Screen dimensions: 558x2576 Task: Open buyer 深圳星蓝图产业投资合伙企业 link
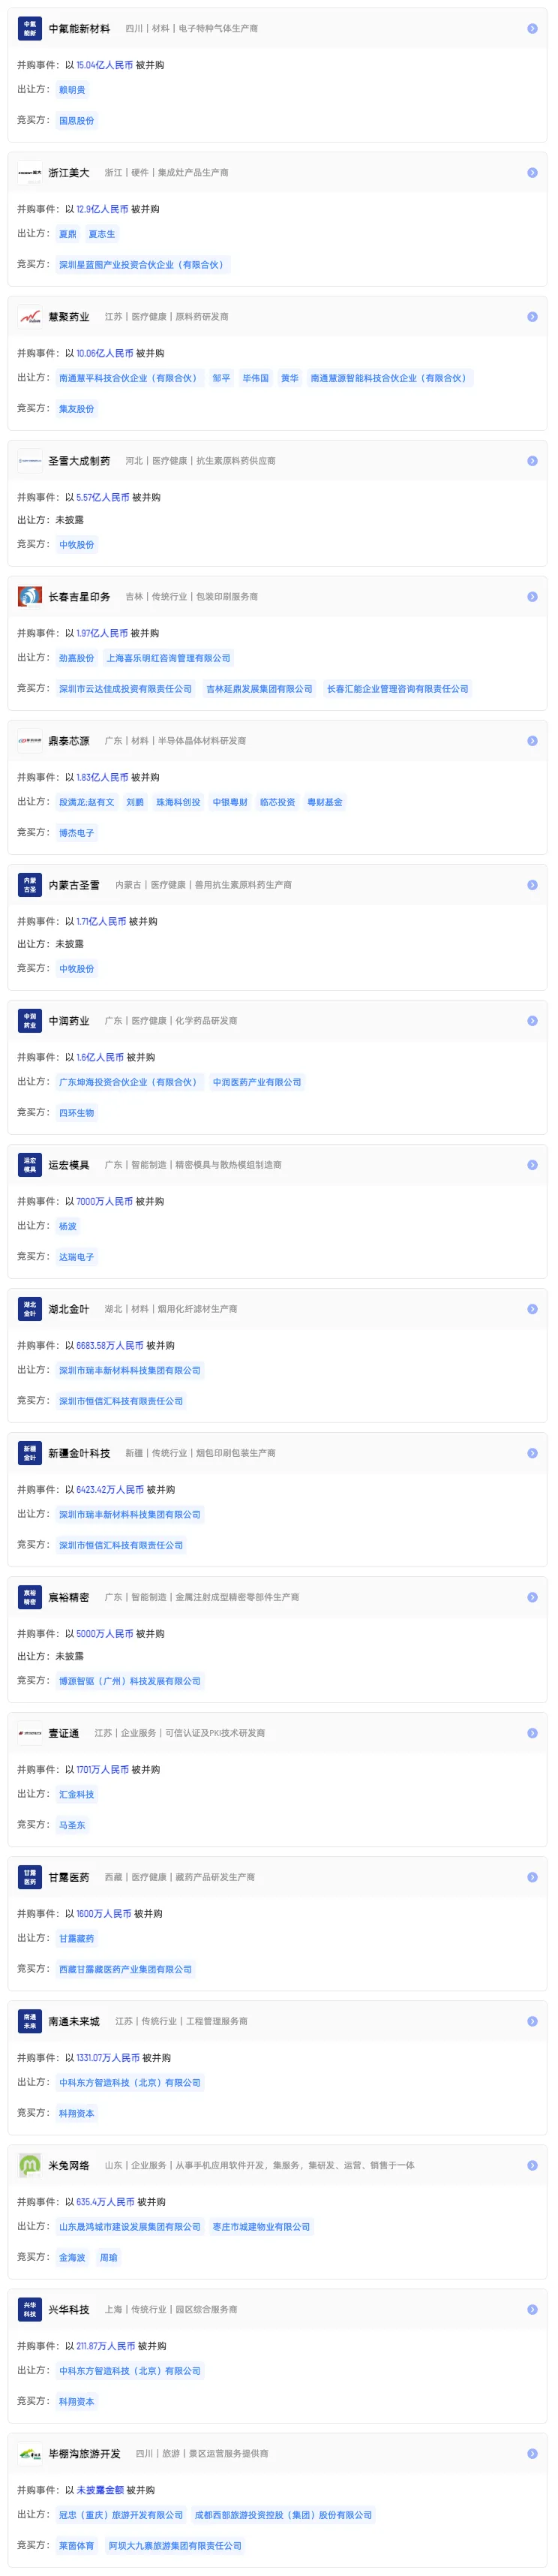point(142,265)
